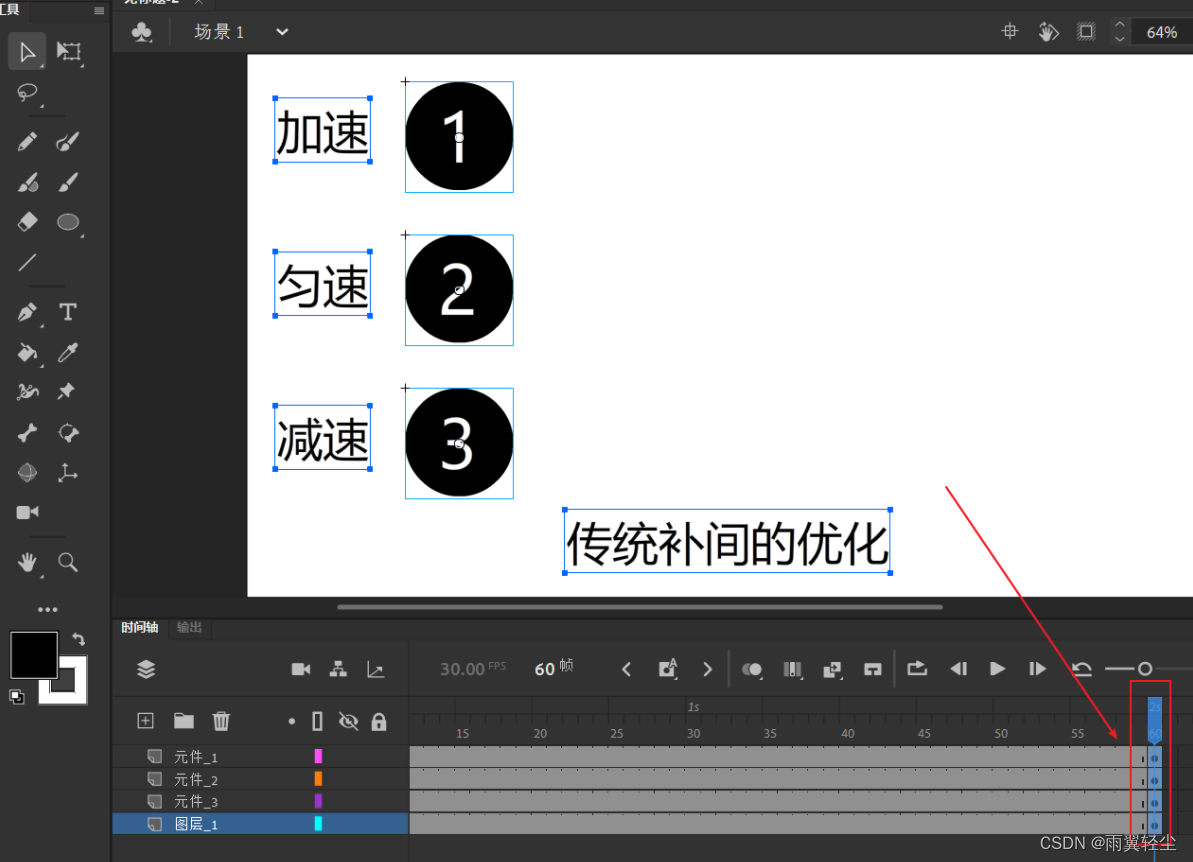Select the Paint Brush tool
The height and width of the screenshot is (862, 1193).
pyautogui.click(x=27, y=183)
